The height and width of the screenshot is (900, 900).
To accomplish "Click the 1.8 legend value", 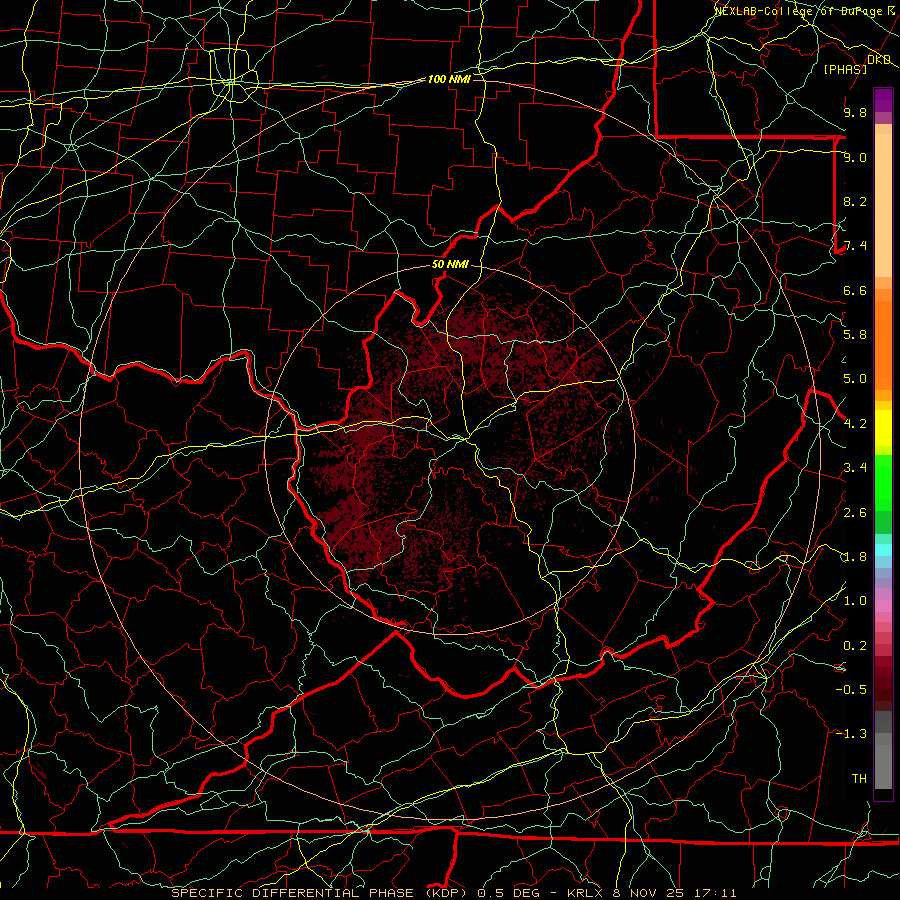I will tap(855, 557).
